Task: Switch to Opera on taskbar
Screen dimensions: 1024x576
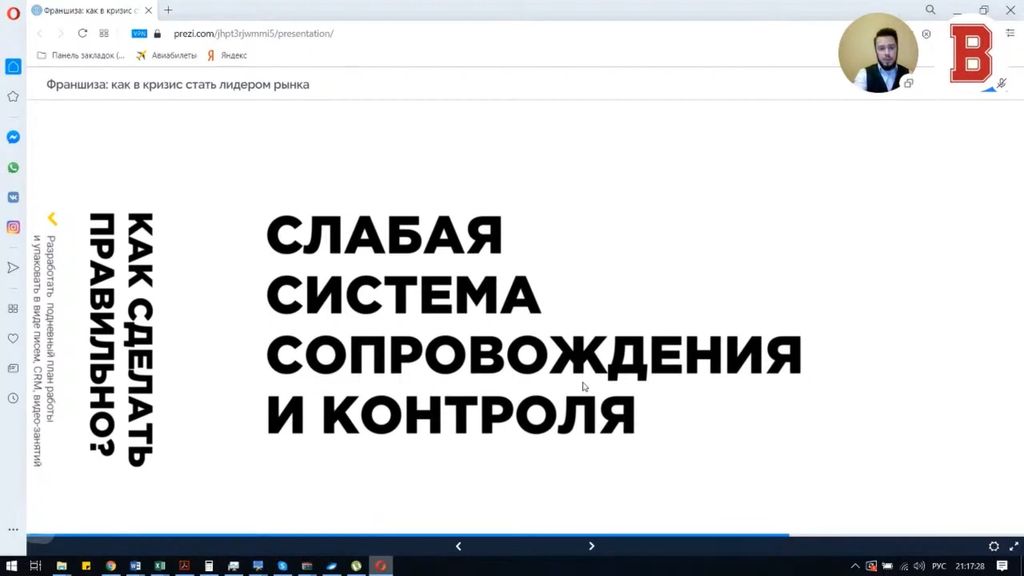Action: pyautogui.click(x=381, y=566)
